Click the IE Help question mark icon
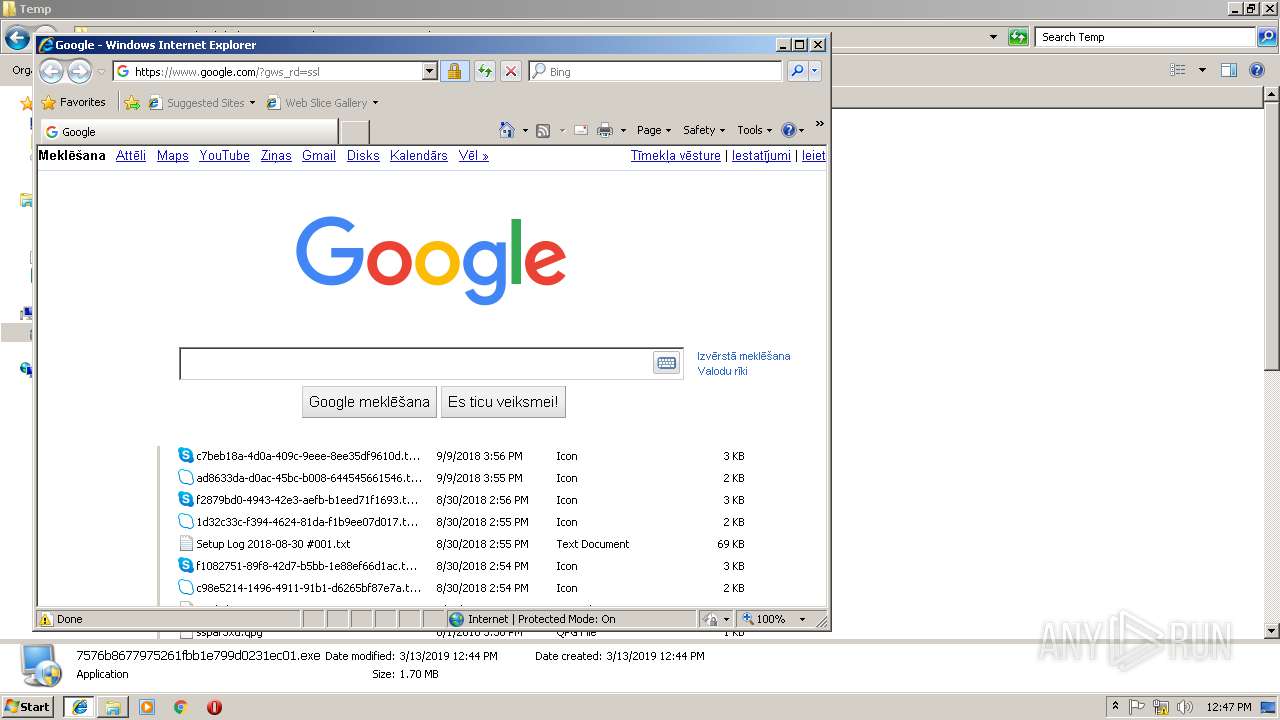 click(788, 130)
